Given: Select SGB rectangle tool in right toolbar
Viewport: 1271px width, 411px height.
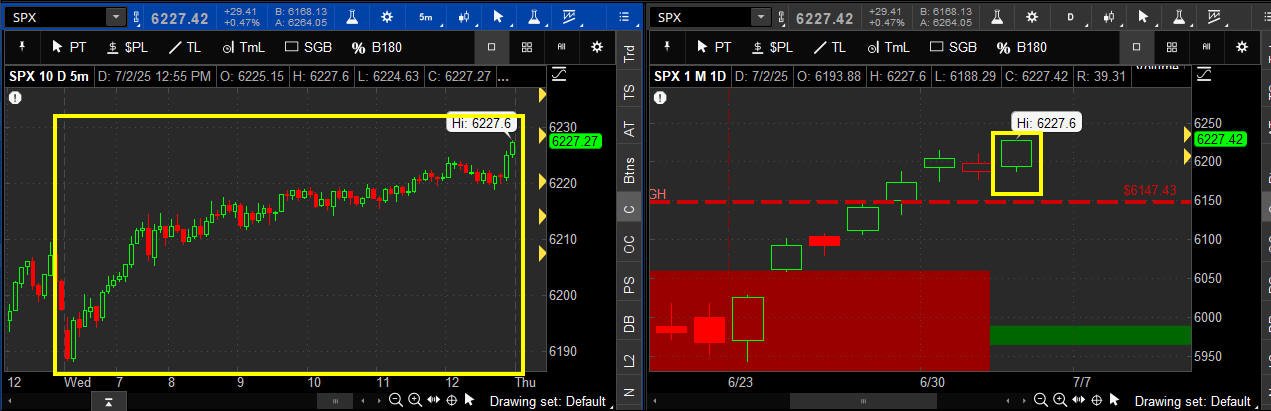Looking at the screenshot, I should (x=952, y=47).
